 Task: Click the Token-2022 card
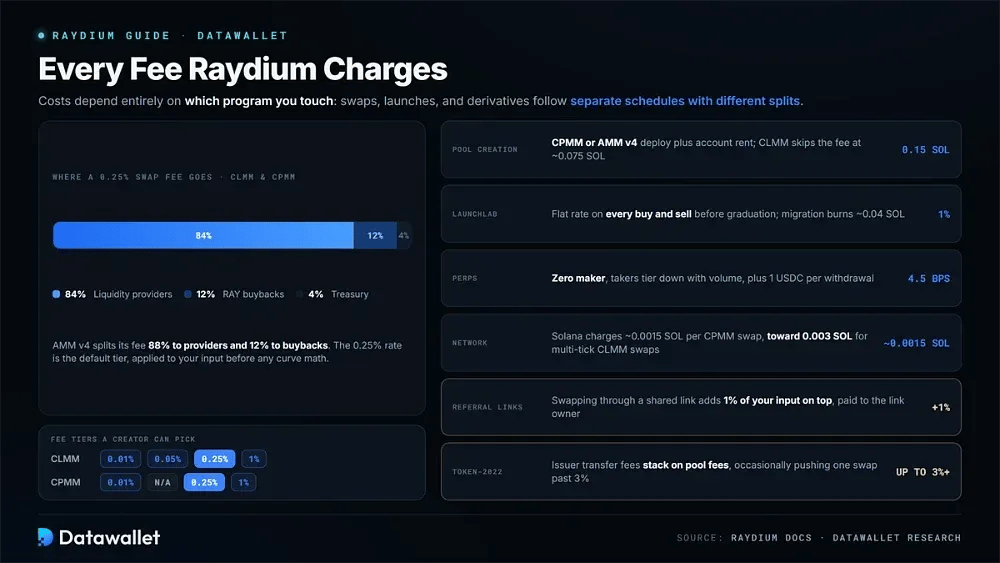point(701,471)
